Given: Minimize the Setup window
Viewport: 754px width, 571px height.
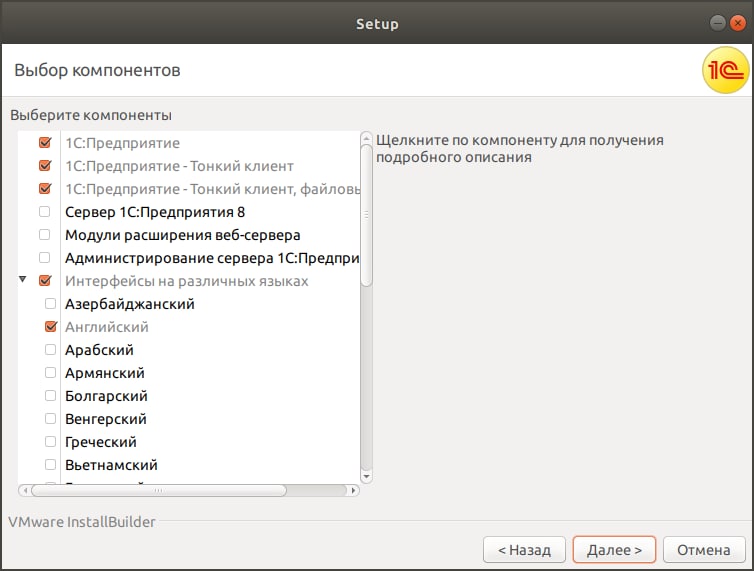Looking at the screenshot, I should [717, 23].
